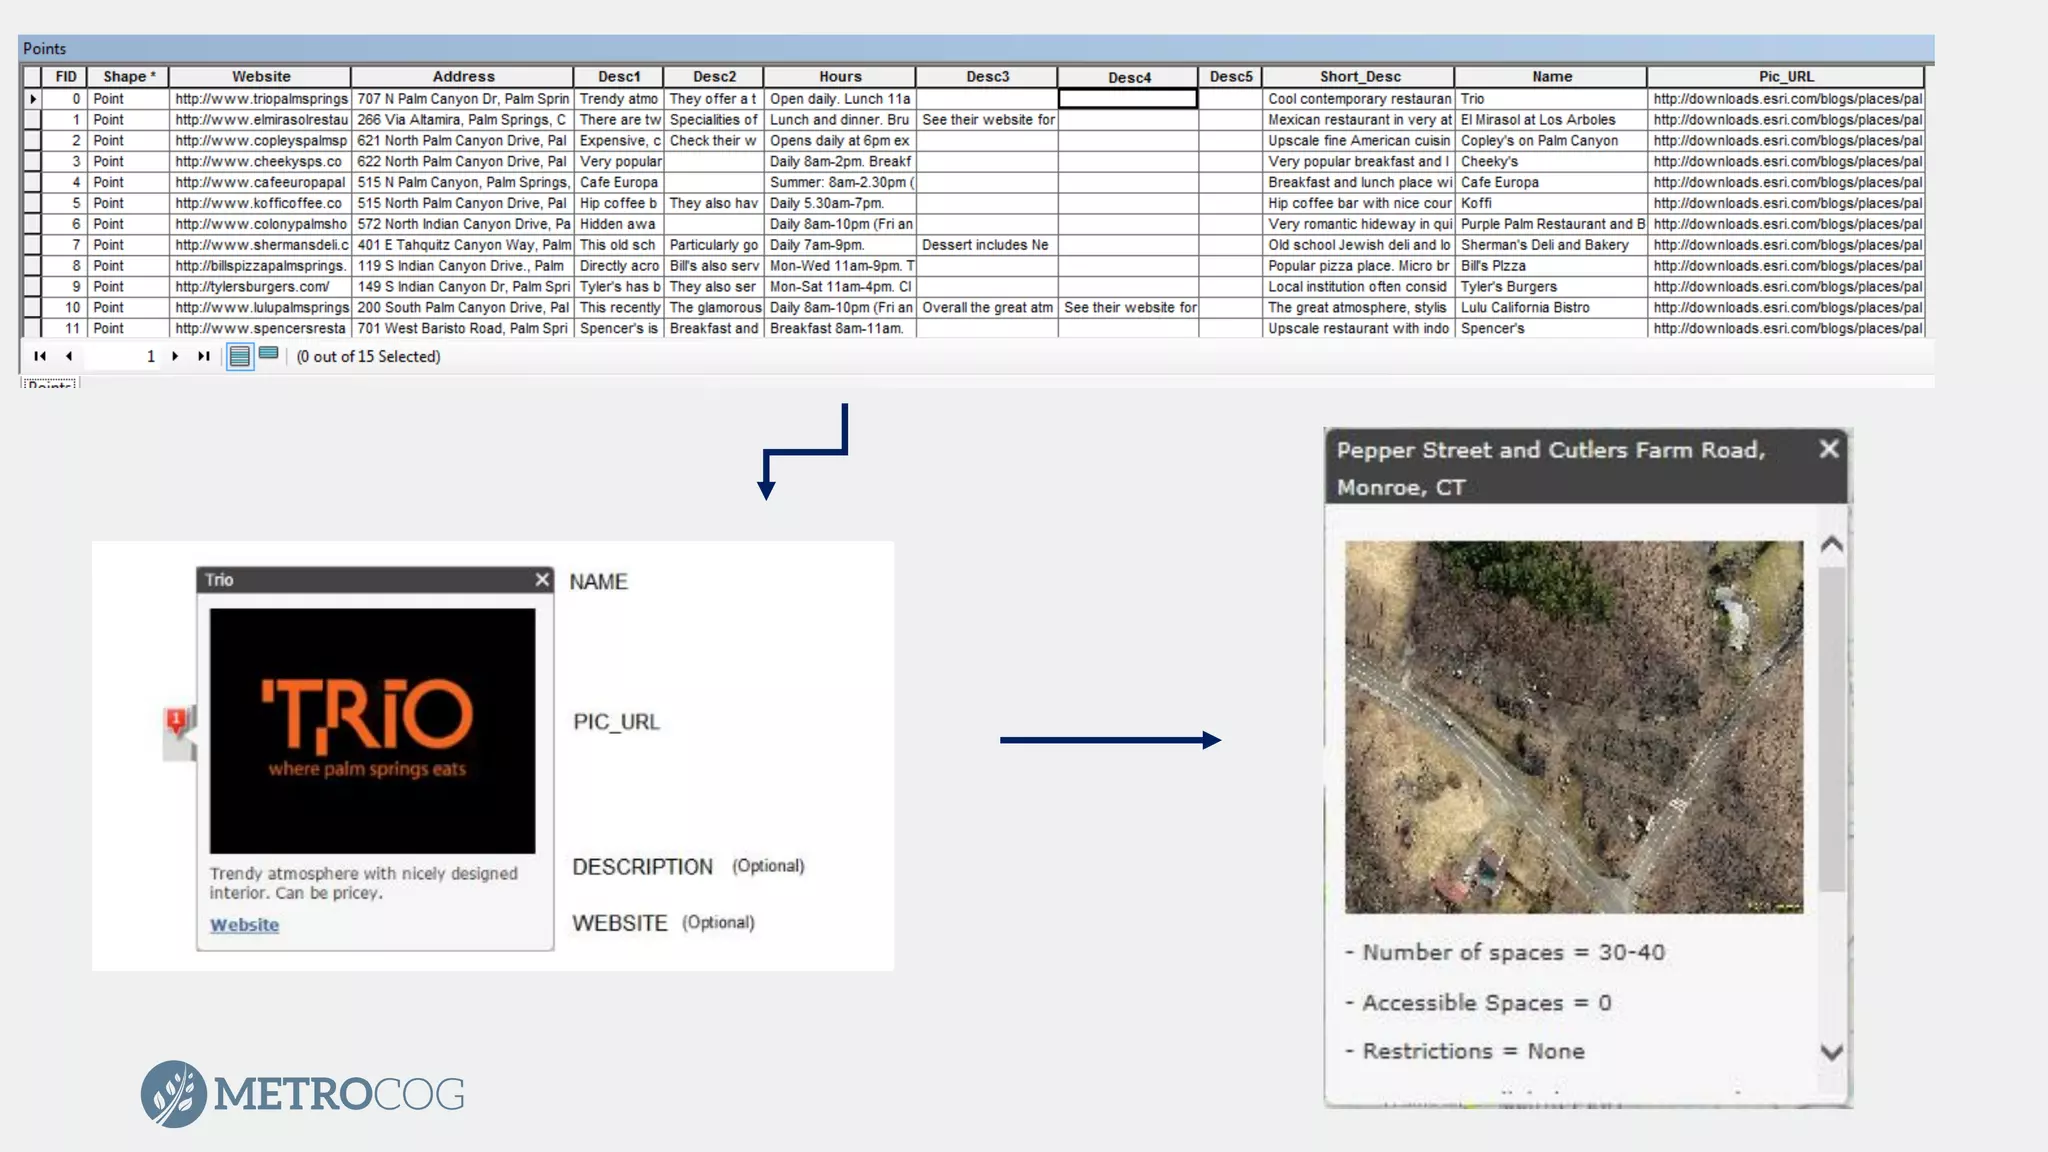Click the table options selector in header corner
The width and height of the screenshot is (2048, 1152).
pyautogui.click(x=32, y=77)
